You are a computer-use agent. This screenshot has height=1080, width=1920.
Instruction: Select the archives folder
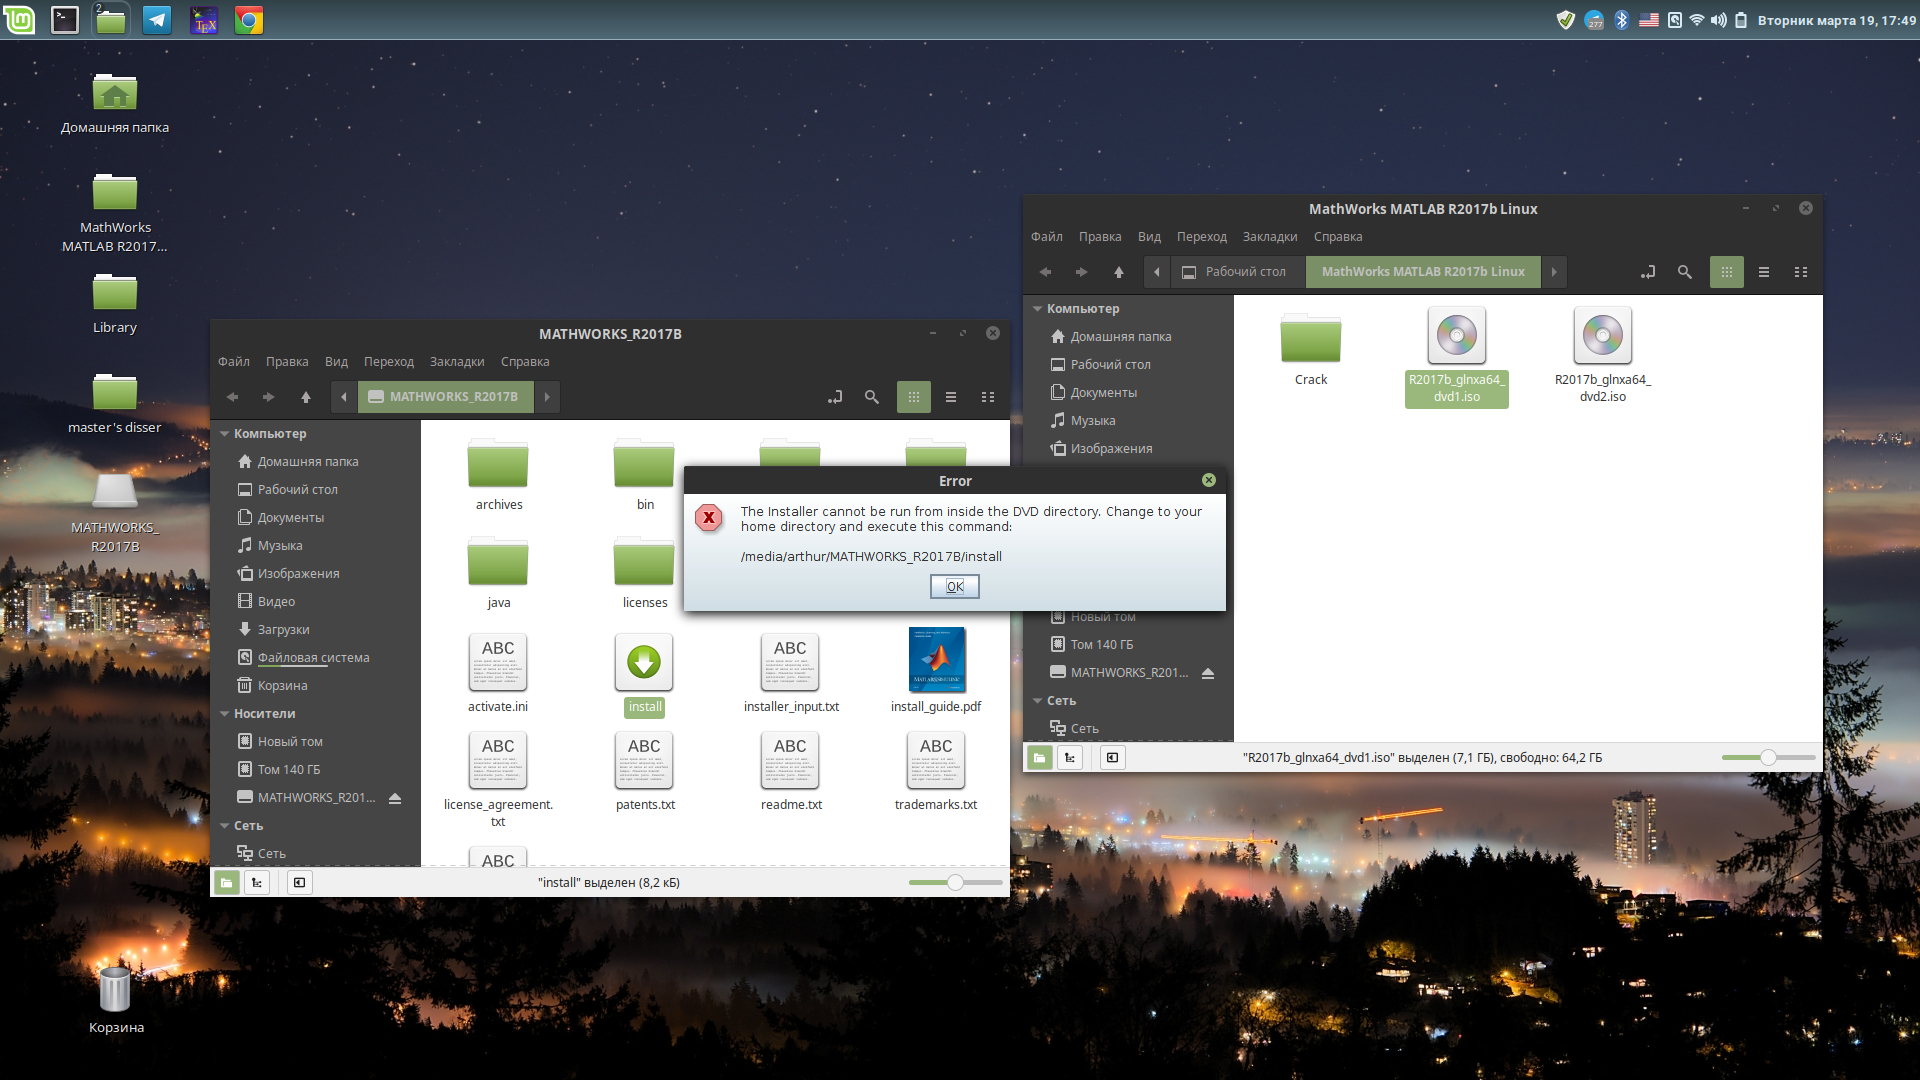tap(498, 475)
